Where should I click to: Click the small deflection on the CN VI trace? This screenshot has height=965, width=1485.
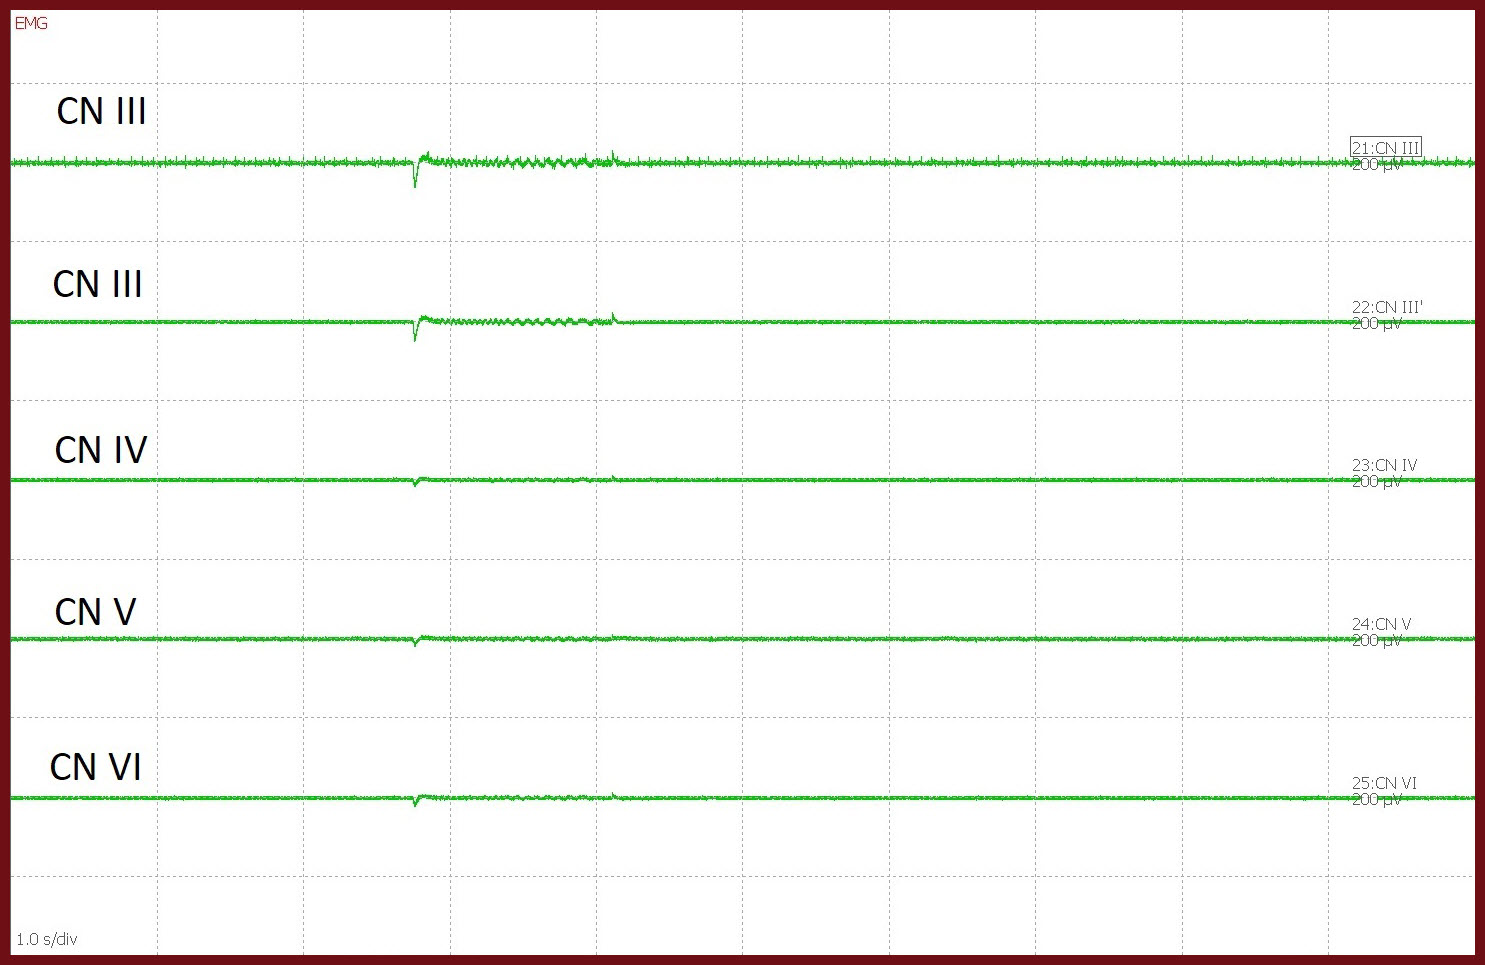(416, 801)
